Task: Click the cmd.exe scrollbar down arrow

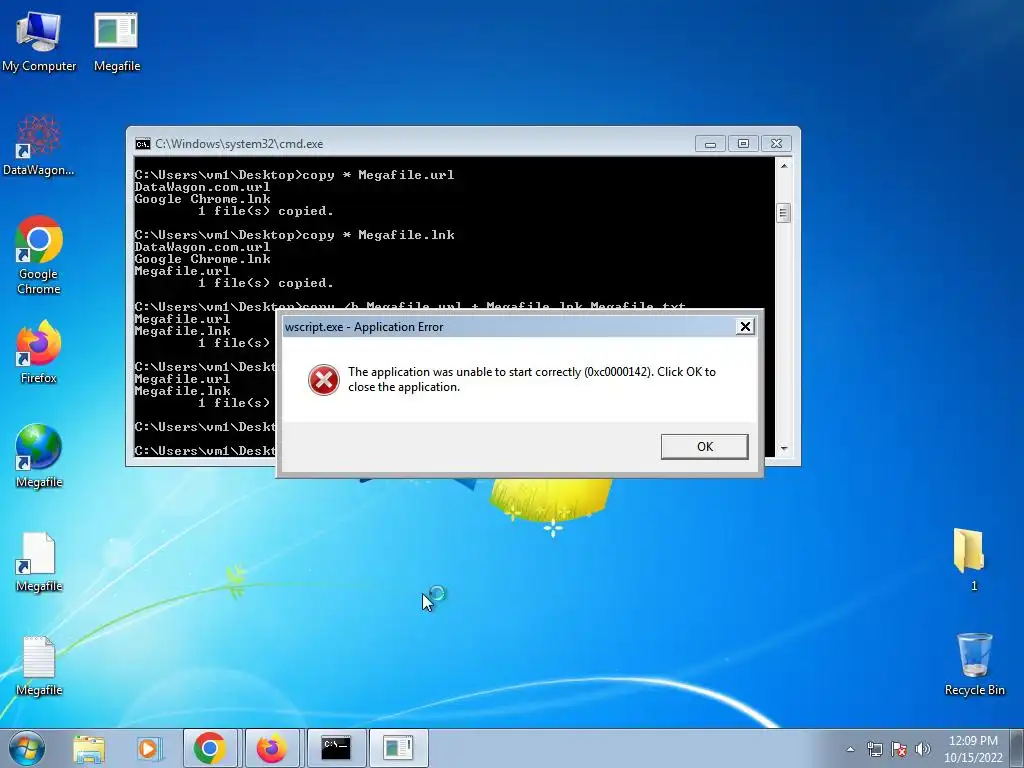Action: point(784,449)
